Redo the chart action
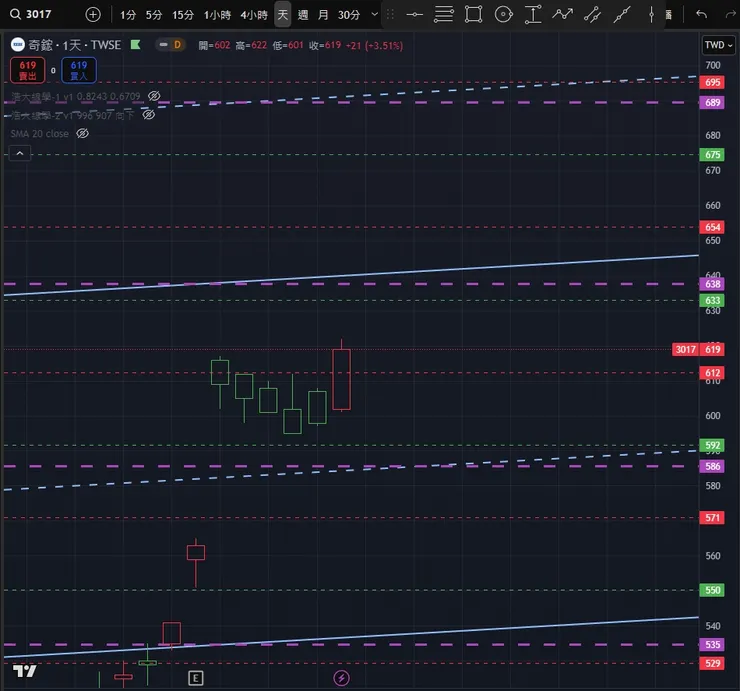Image resolution: width=740 pixels, height=691 pixels. pos(731,15)
